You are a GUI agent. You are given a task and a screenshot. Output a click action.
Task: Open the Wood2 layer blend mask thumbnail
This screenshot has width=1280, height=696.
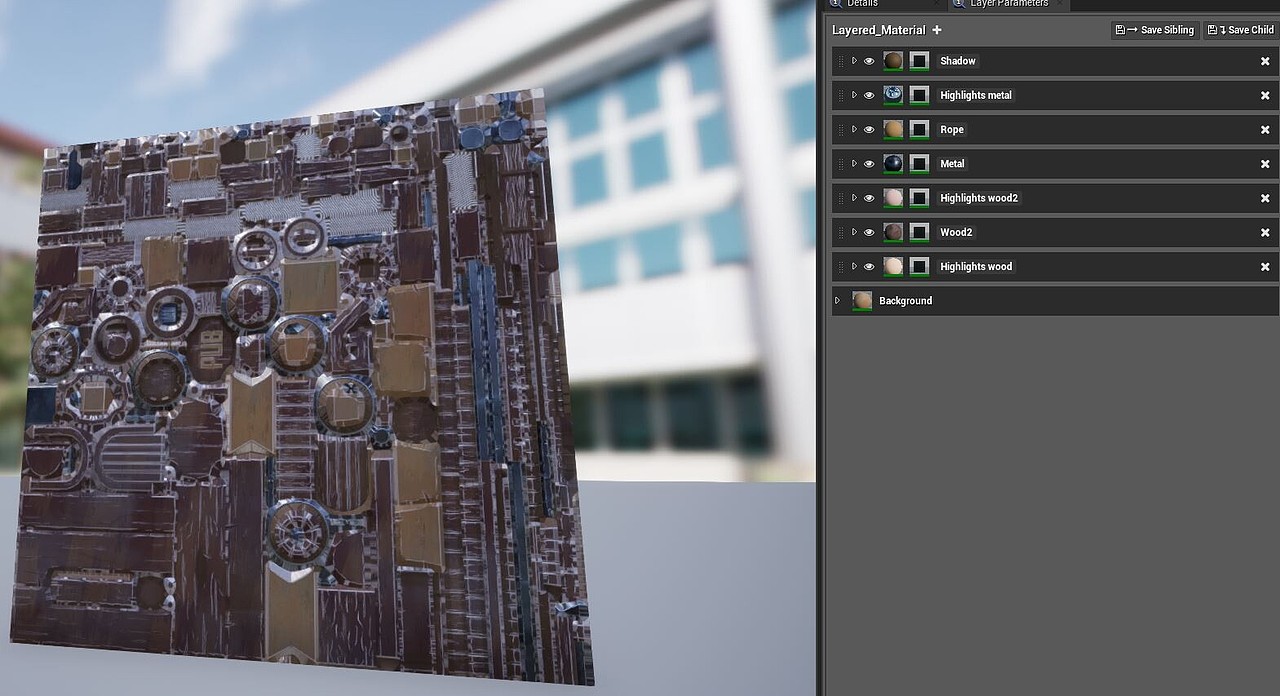[x=919, y=232]
